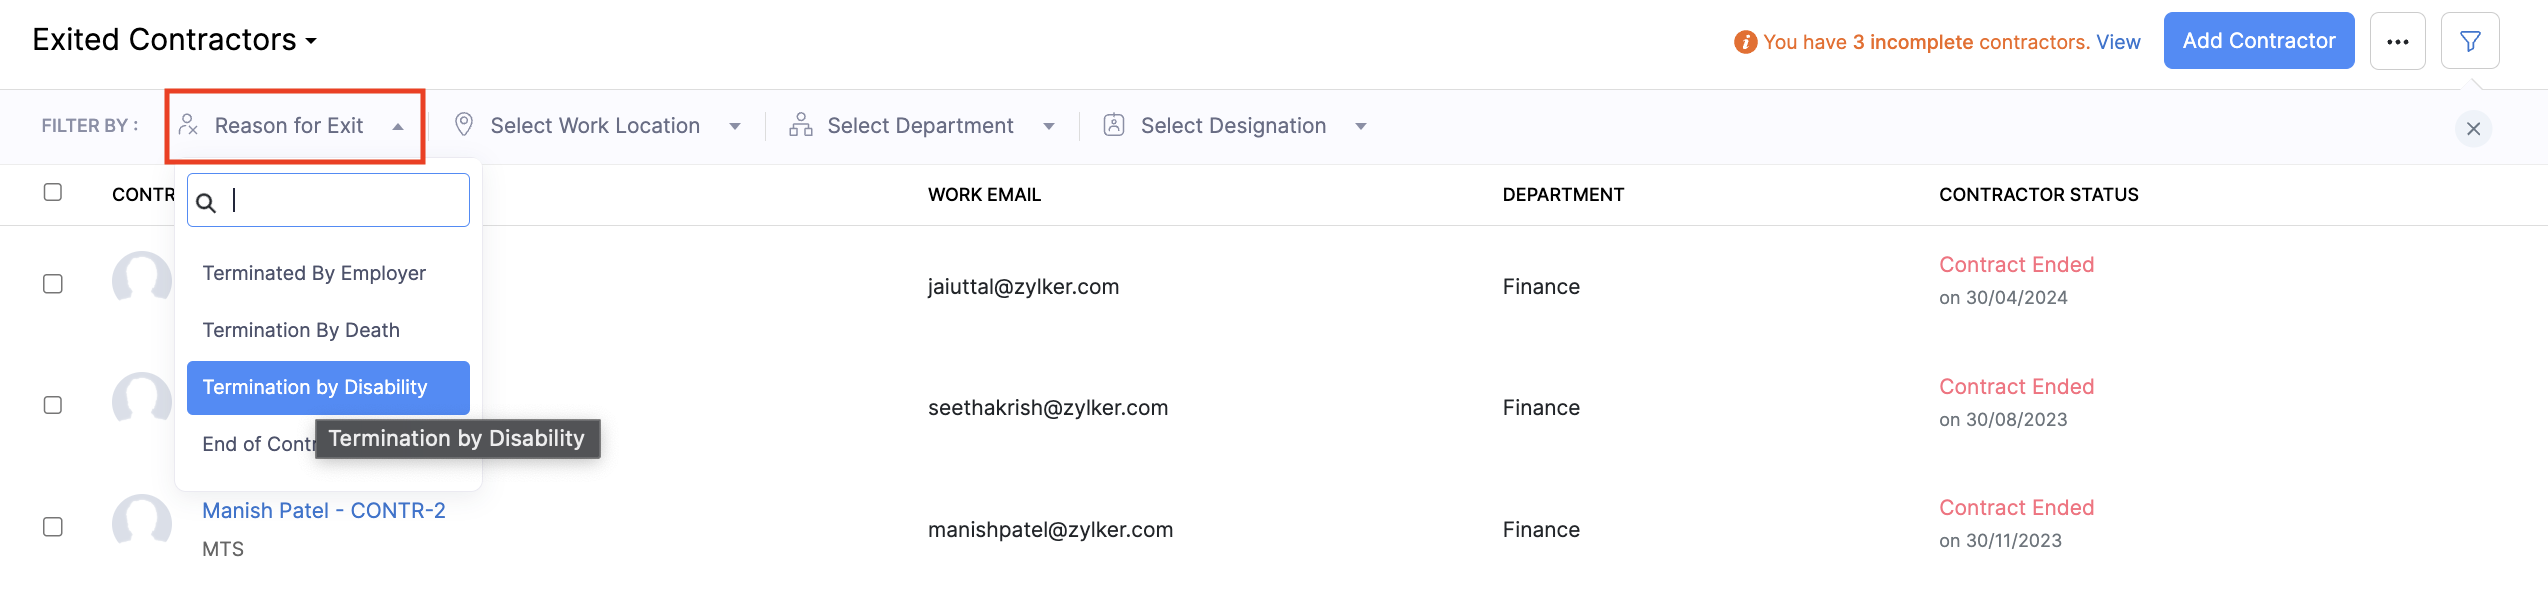Select Termination By Death option
The height and width of the screenshot is (602, 2548).
coord(301,330)
